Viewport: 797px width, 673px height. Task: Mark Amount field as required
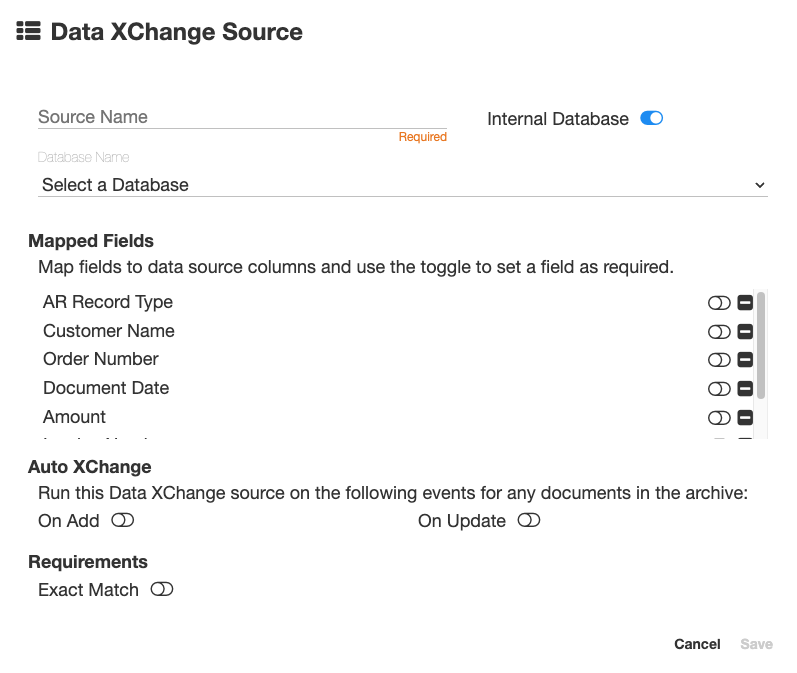[x=719, y=418]
